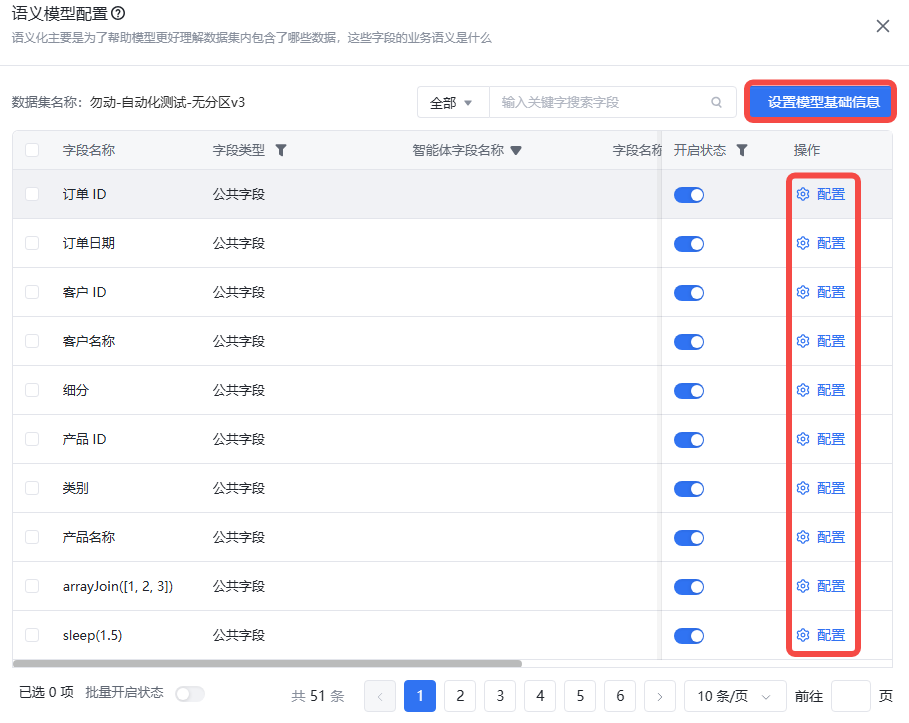Viewport: 909px width, 723px height.
Task: Click the 设置模型基础信息 button
Action: pos(822,102)
